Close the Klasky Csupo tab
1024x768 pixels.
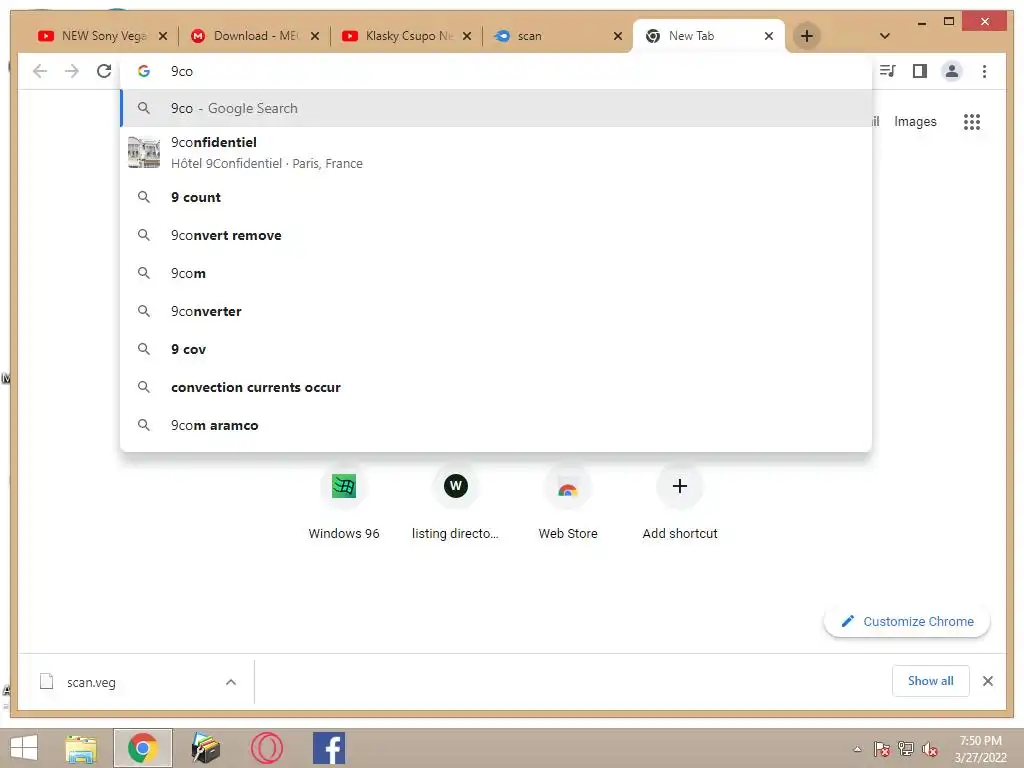pos(467,37)
